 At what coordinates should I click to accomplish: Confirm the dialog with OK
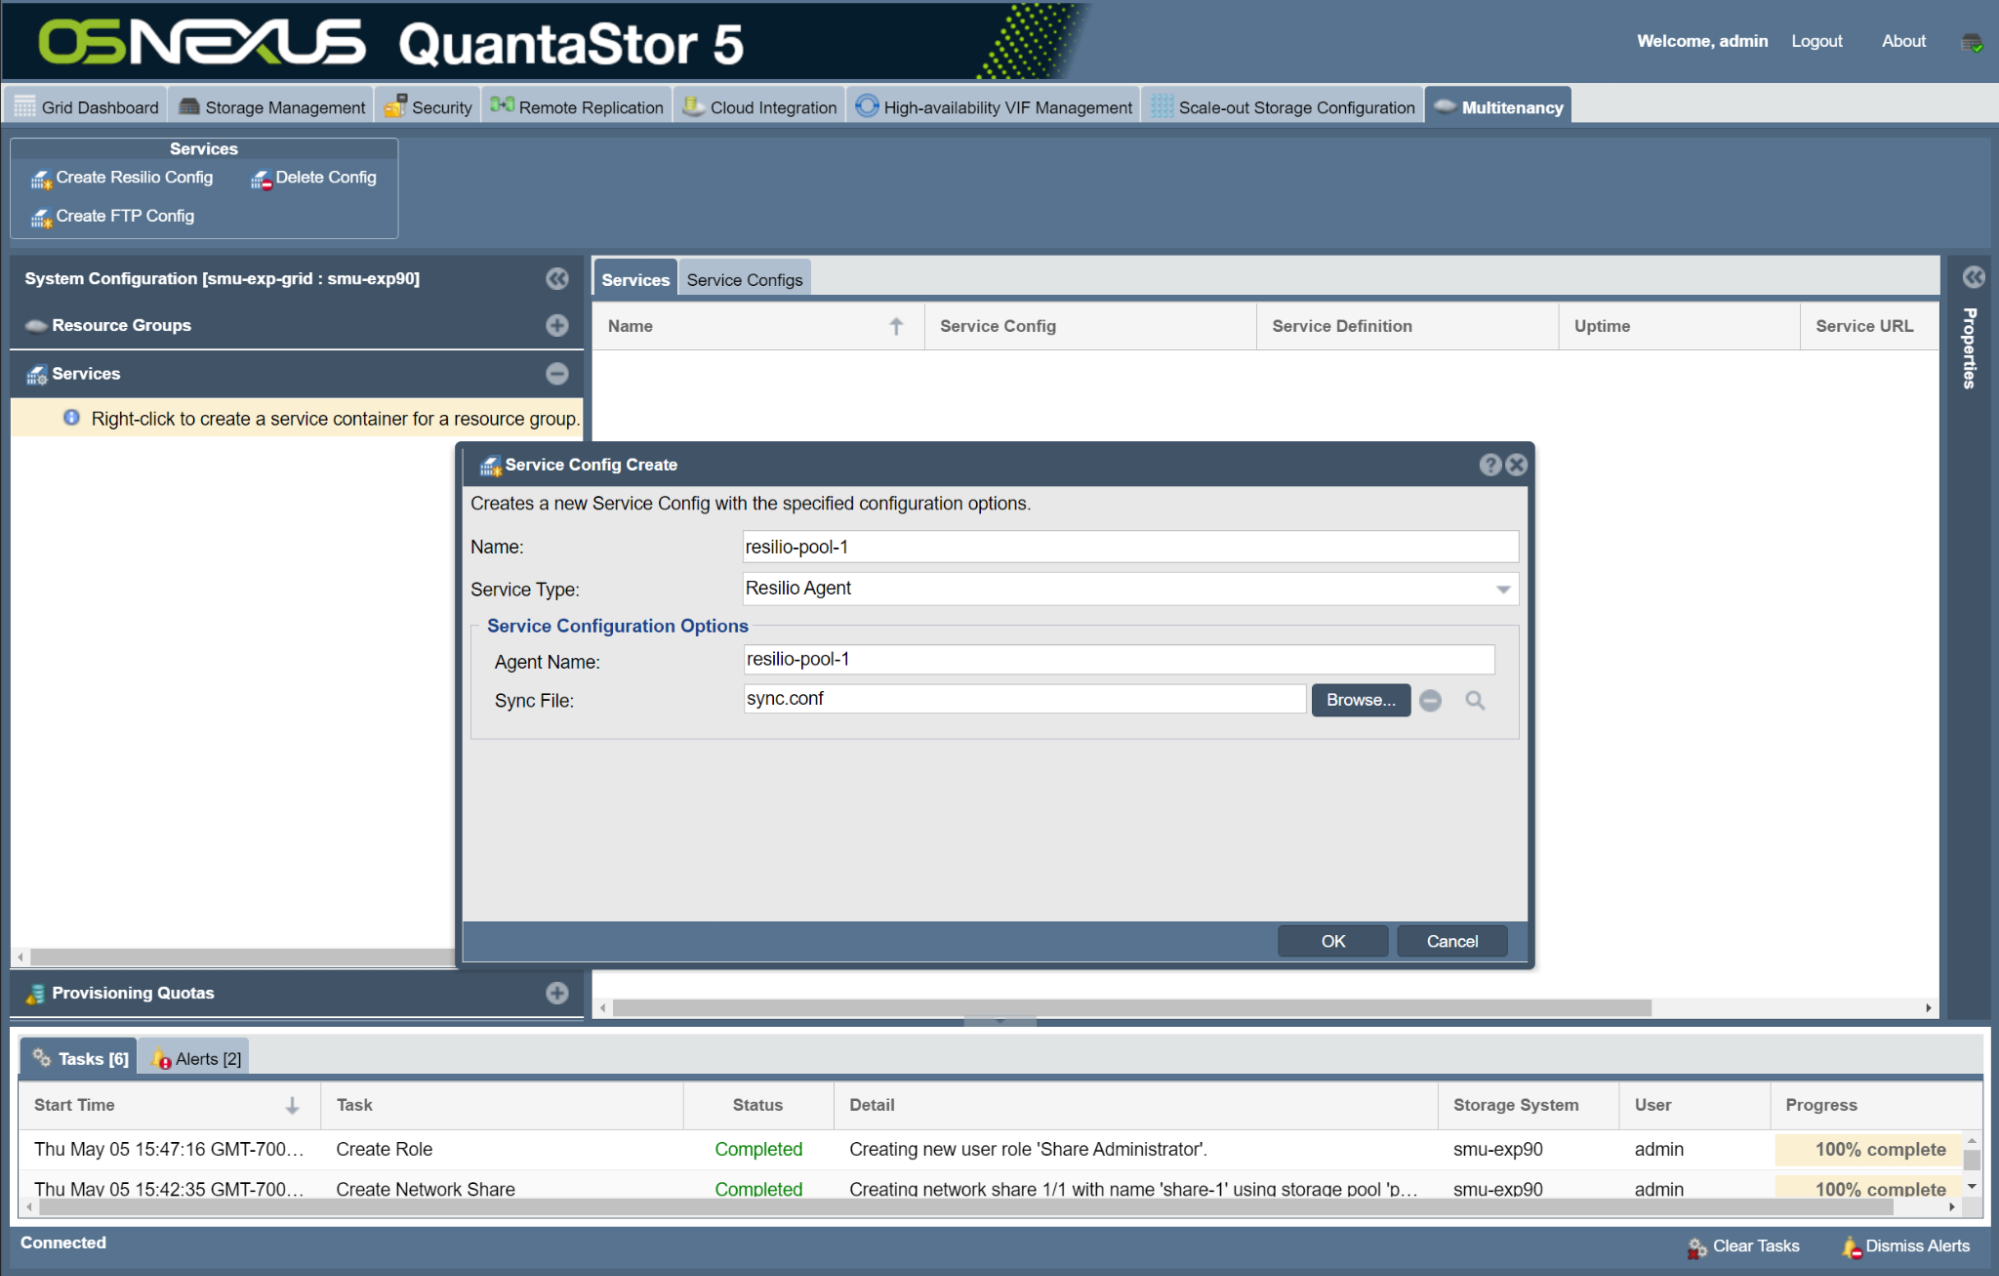click(1332, 941)
